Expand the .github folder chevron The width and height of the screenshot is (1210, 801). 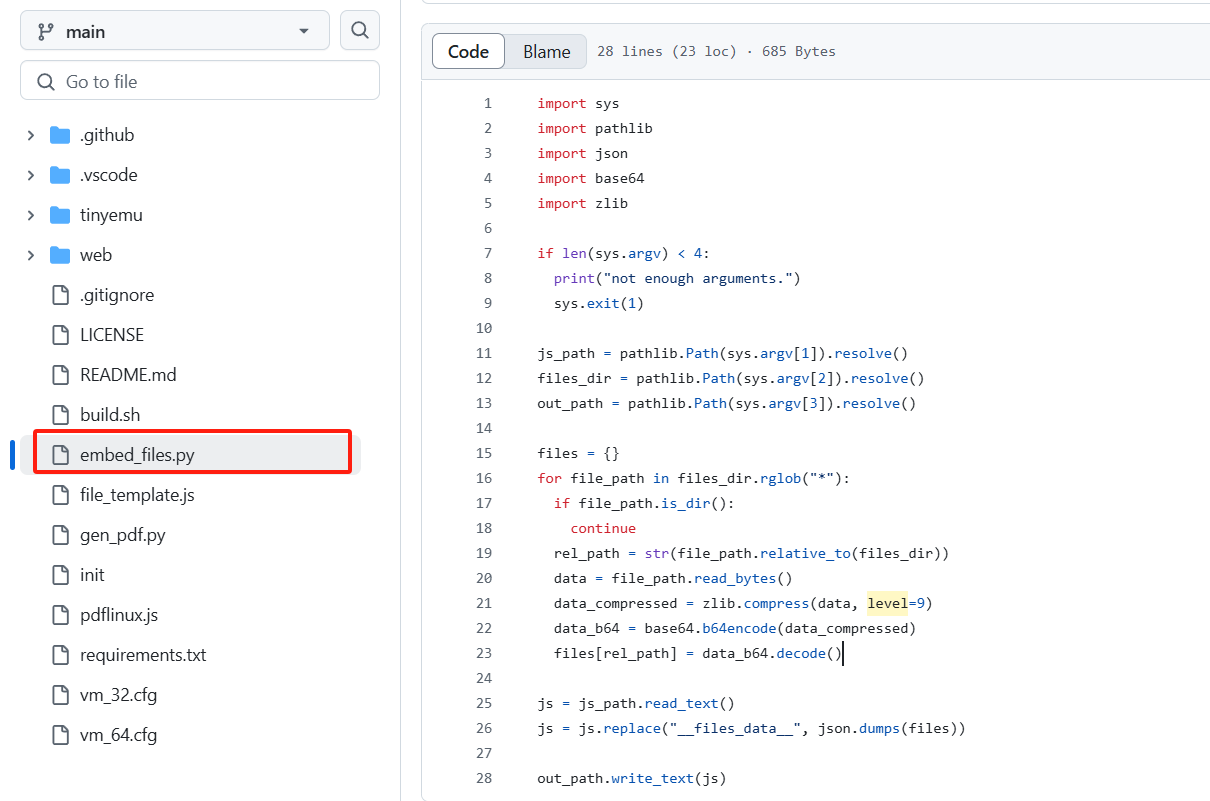pyautogui.click(x=31, y=135)
